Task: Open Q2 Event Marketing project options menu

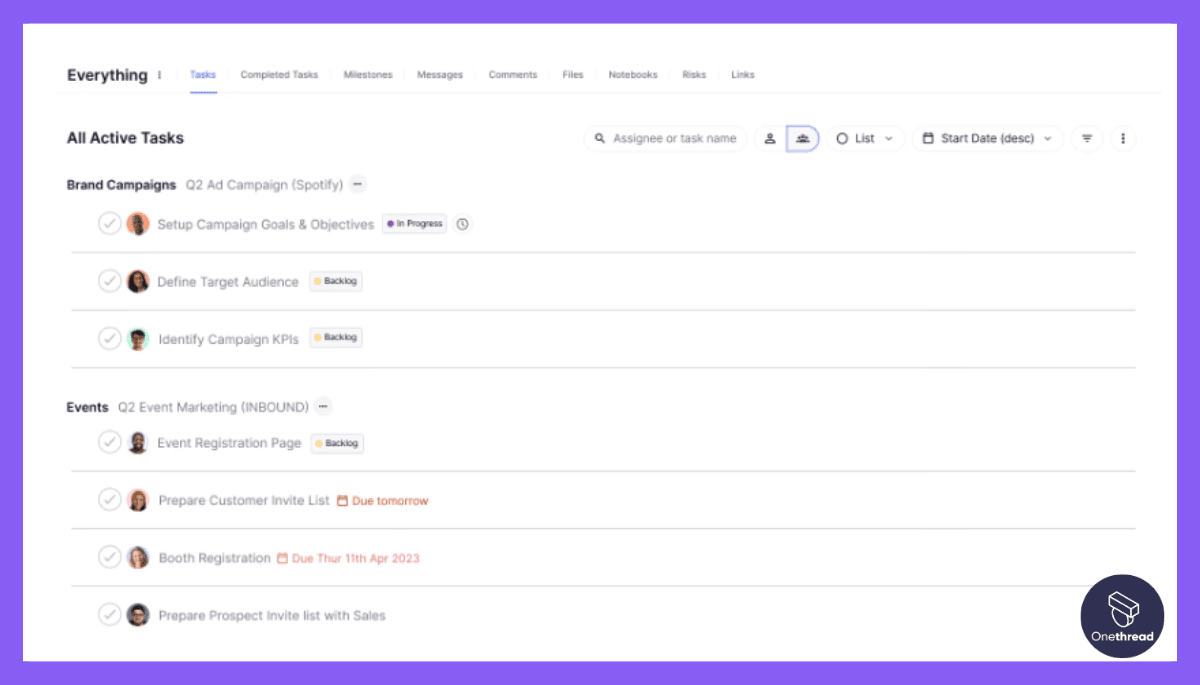Action: [x=322, y=406]
